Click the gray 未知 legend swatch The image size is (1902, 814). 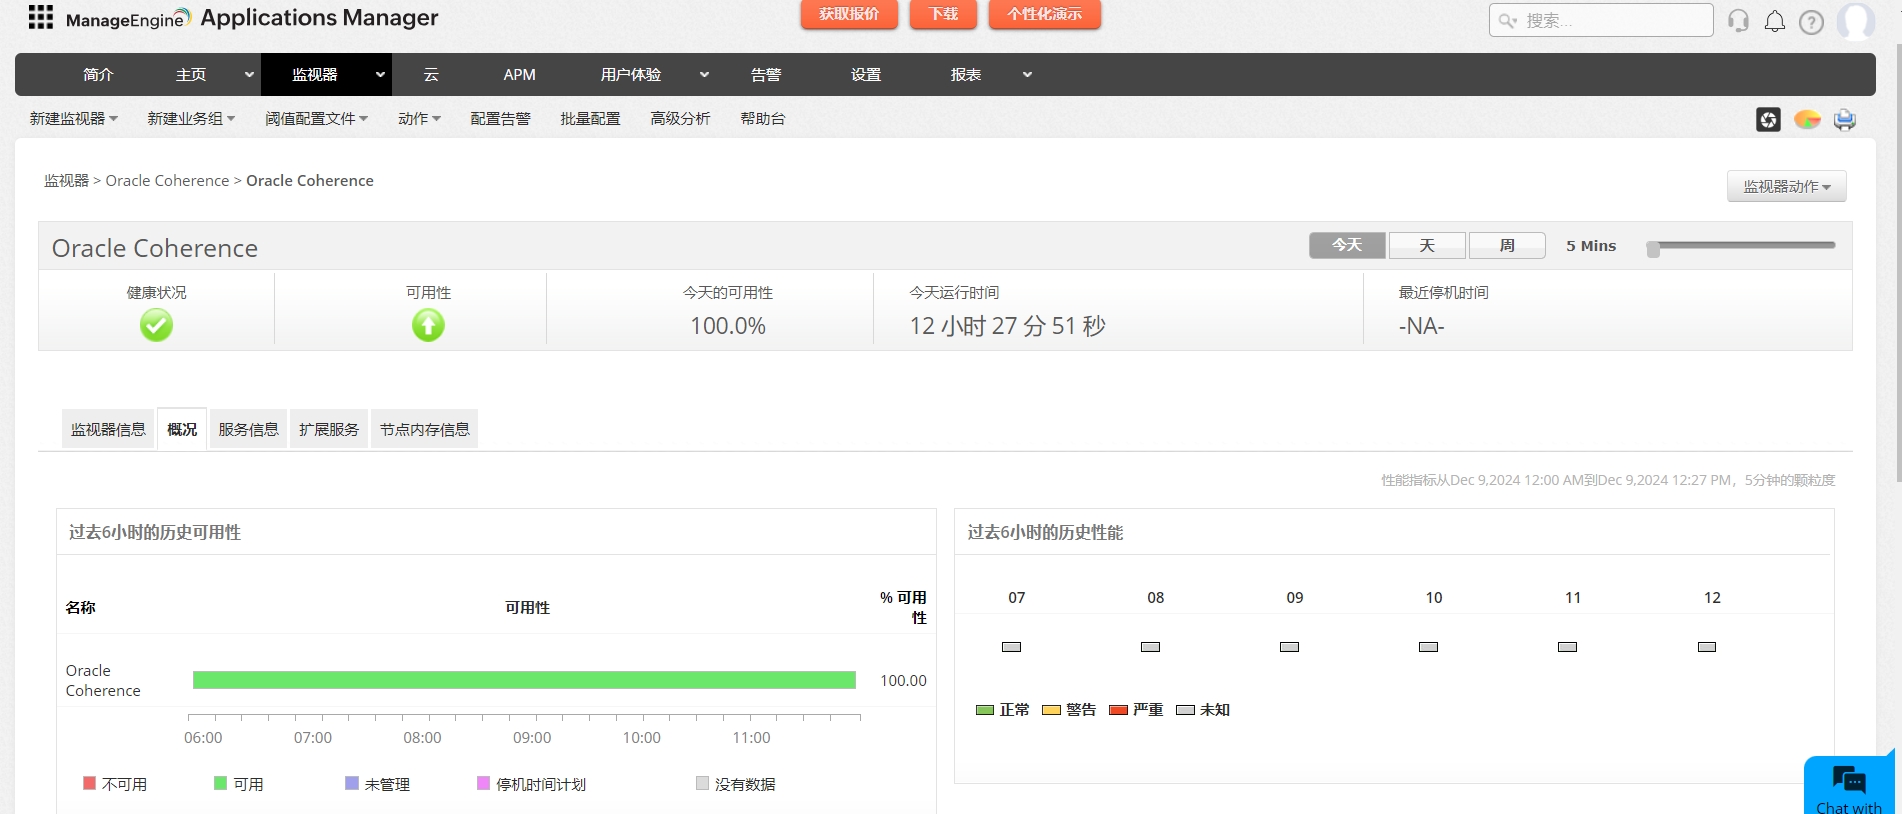[x=1185, y=710]
